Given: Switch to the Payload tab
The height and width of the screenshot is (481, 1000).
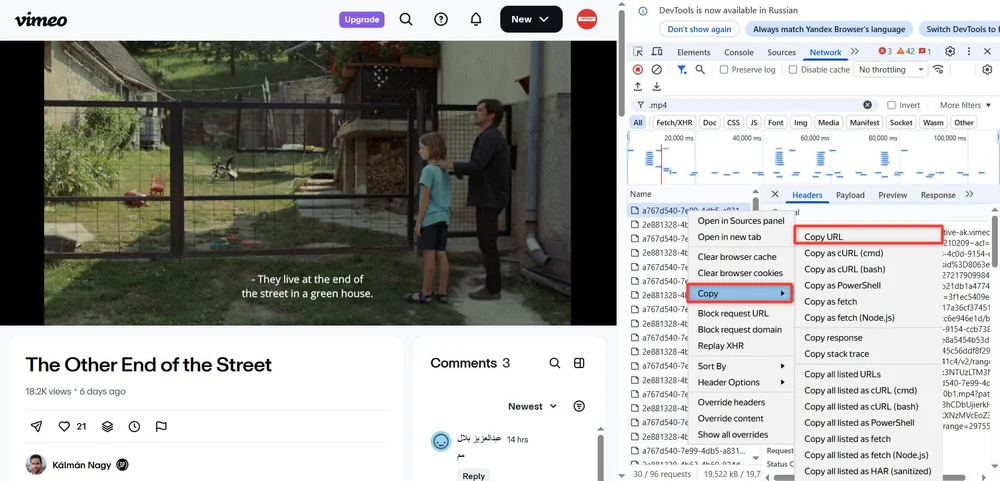Looking at the screenshot, I should [850, 195].
